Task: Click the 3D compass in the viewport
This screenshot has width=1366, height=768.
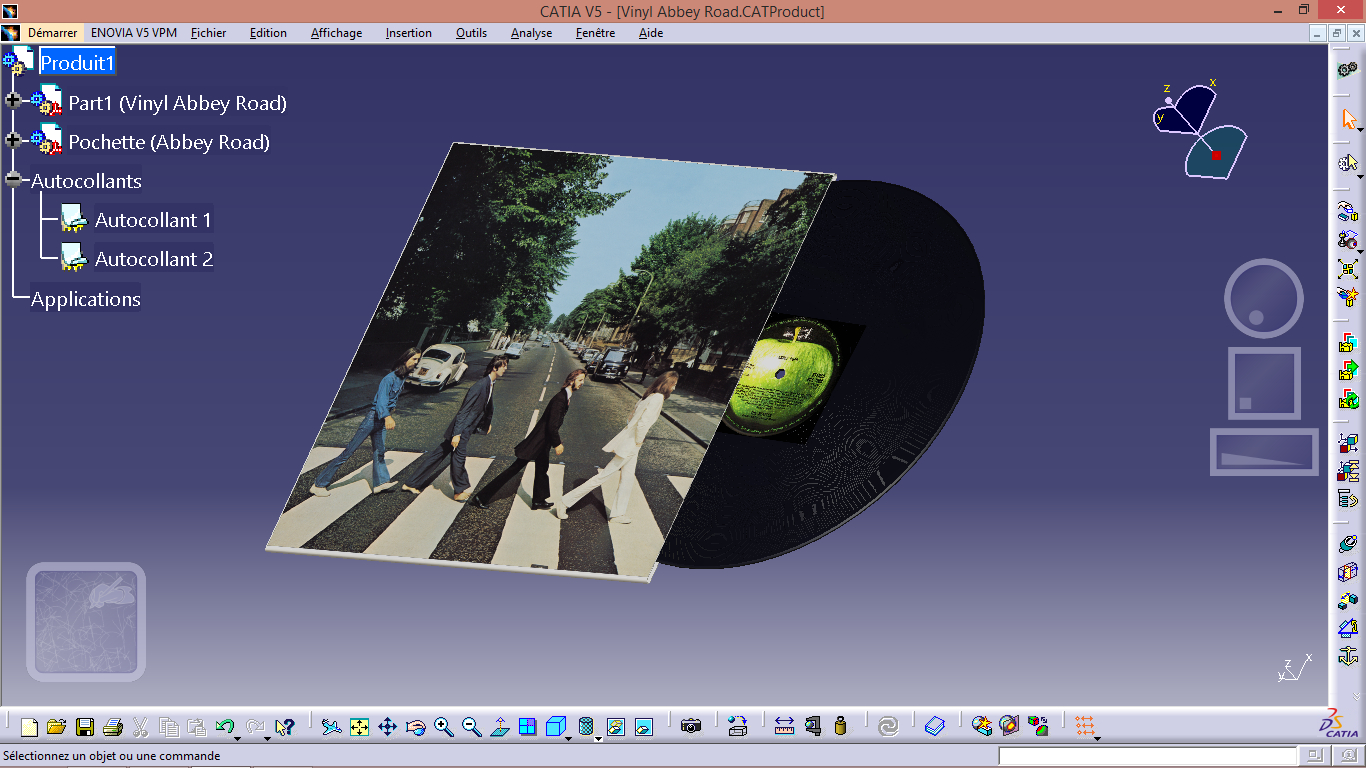Action: (1200, 130)
